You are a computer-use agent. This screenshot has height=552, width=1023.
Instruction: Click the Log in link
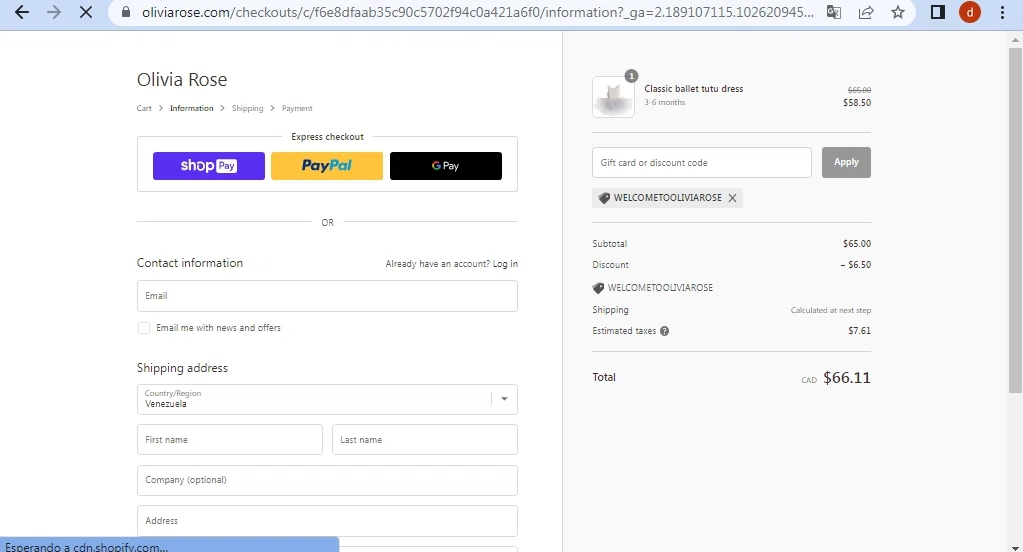click(505, 264)
